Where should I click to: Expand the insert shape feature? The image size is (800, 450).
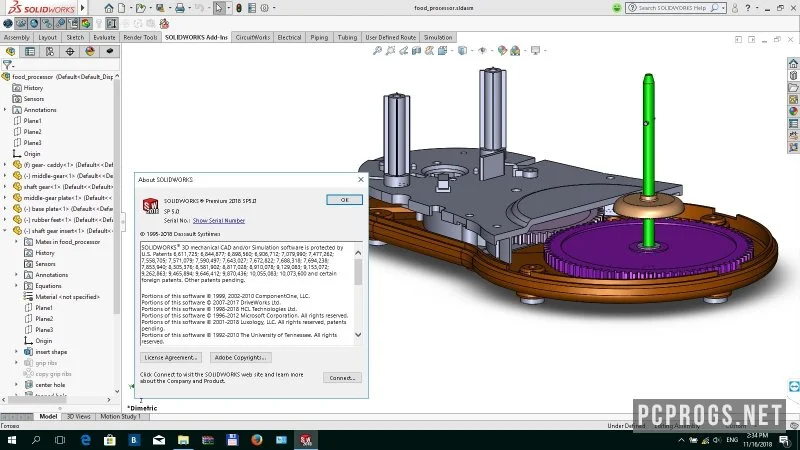pyautogui.click(x=16, y=352)
